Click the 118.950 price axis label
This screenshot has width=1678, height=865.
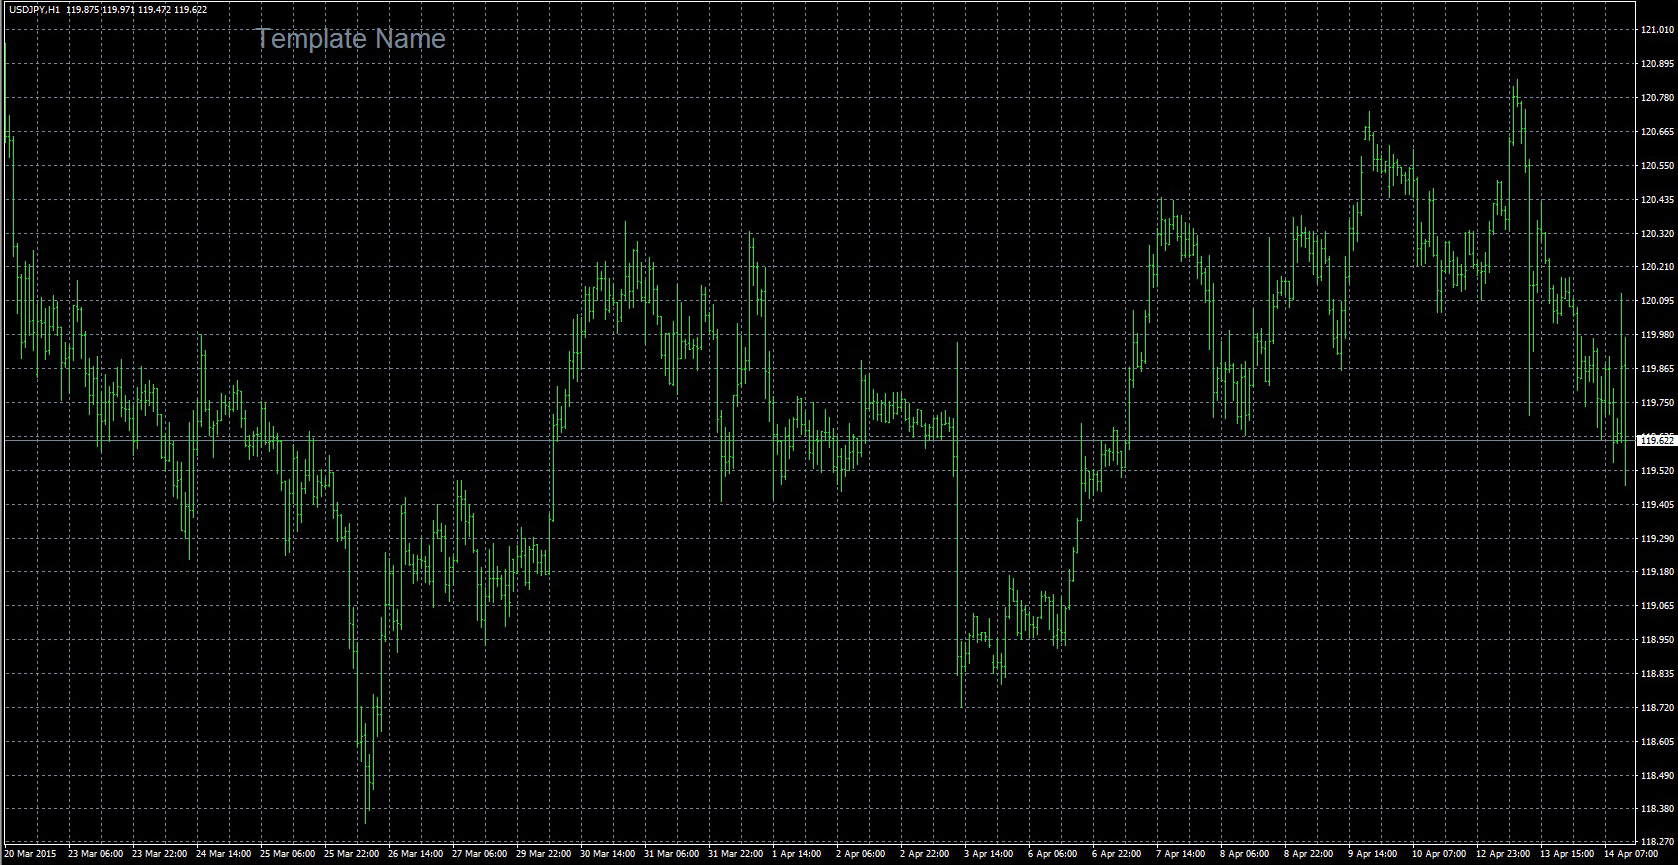tap(1657, 640)
